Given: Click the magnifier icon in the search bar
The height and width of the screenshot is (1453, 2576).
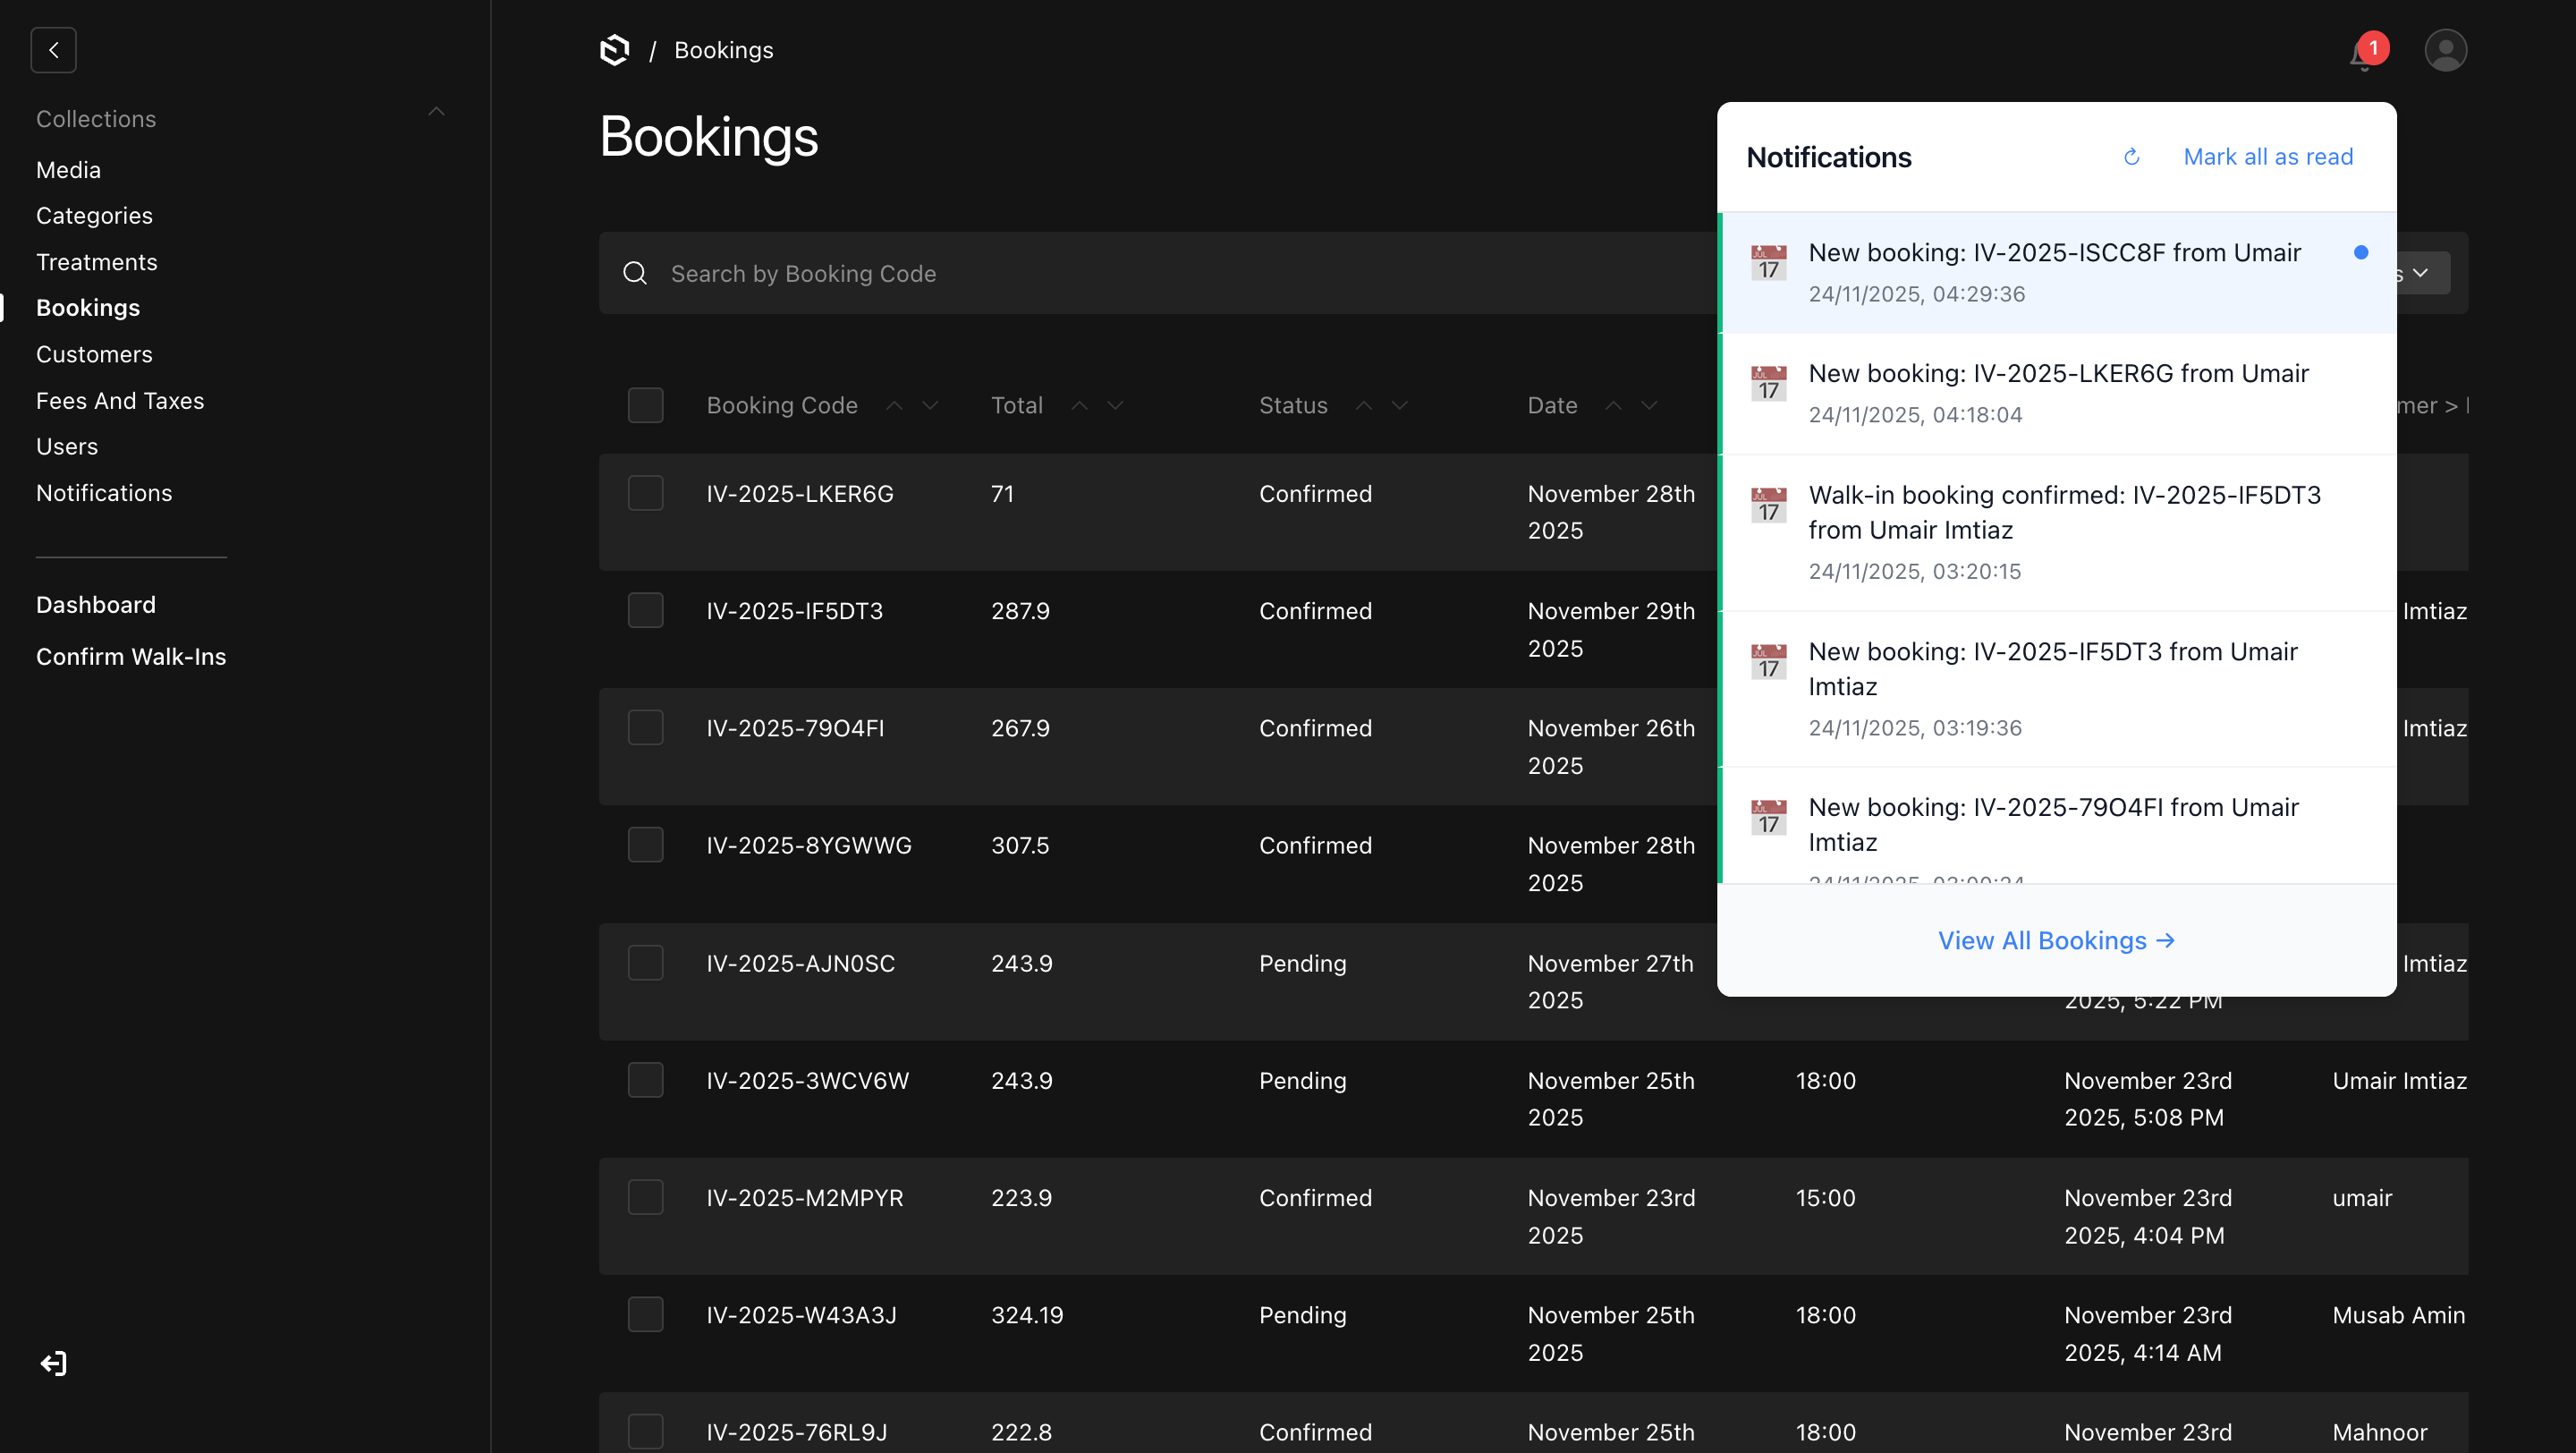Looking at the screenshot, I should 635,272.
